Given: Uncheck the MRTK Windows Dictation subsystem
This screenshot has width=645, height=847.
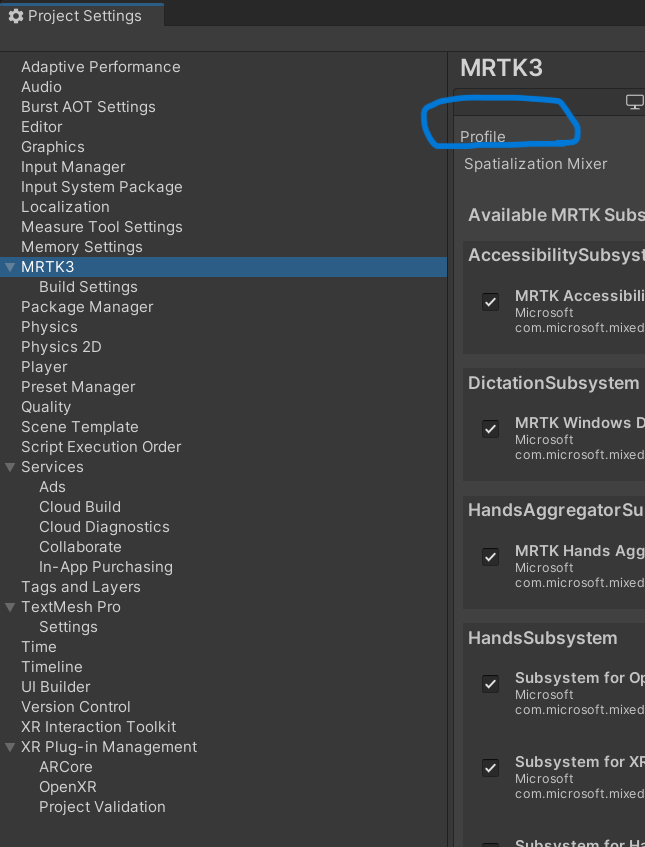Looking at the screenshot, I should point(490,429).
